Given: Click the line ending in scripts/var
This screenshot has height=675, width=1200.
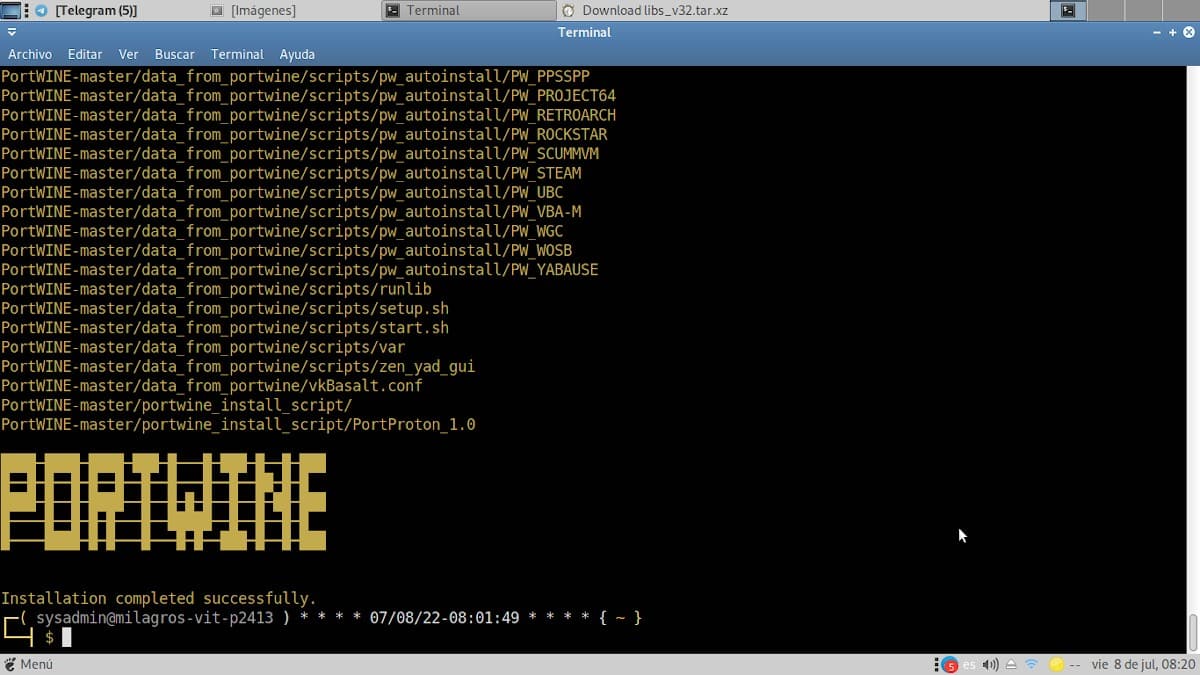Looking at the screenshot, I should point(203,347).
